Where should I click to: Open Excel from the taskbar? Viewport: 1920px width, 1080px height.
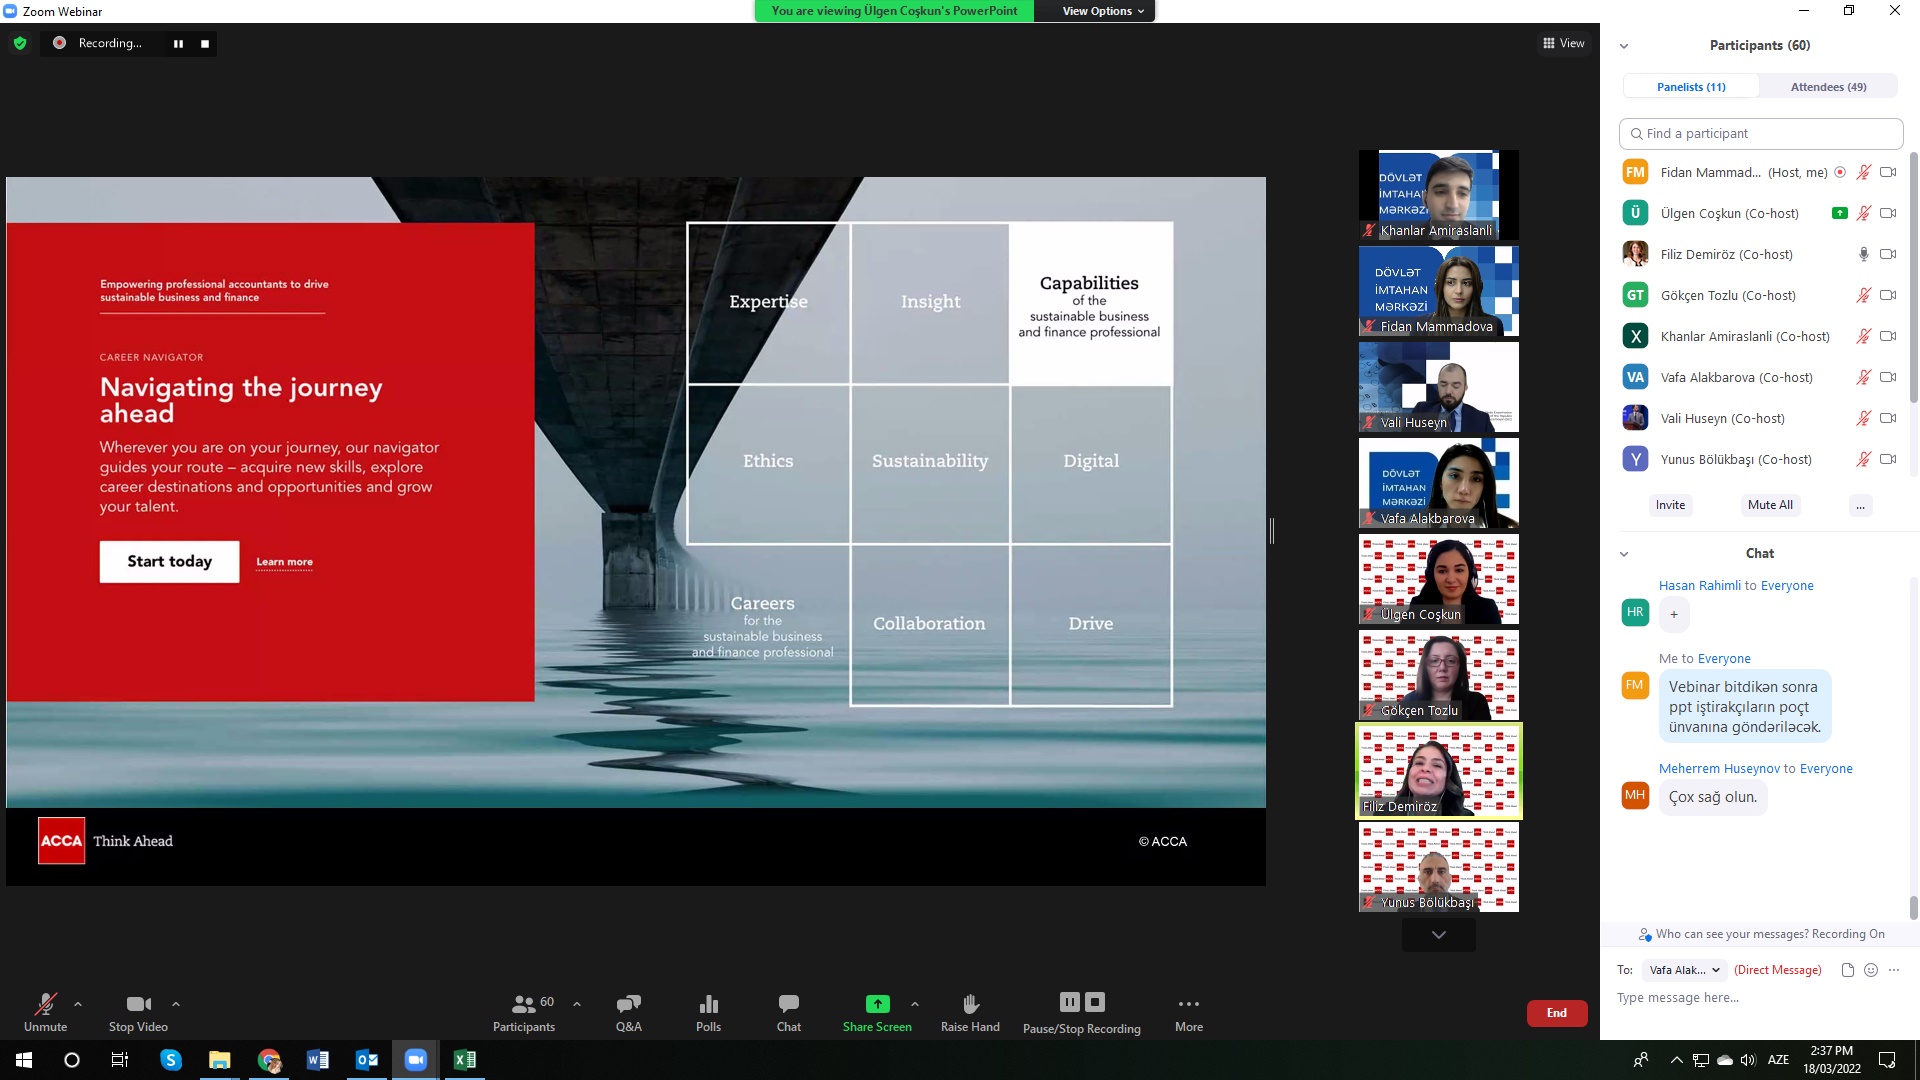(x=465, y=1060)
